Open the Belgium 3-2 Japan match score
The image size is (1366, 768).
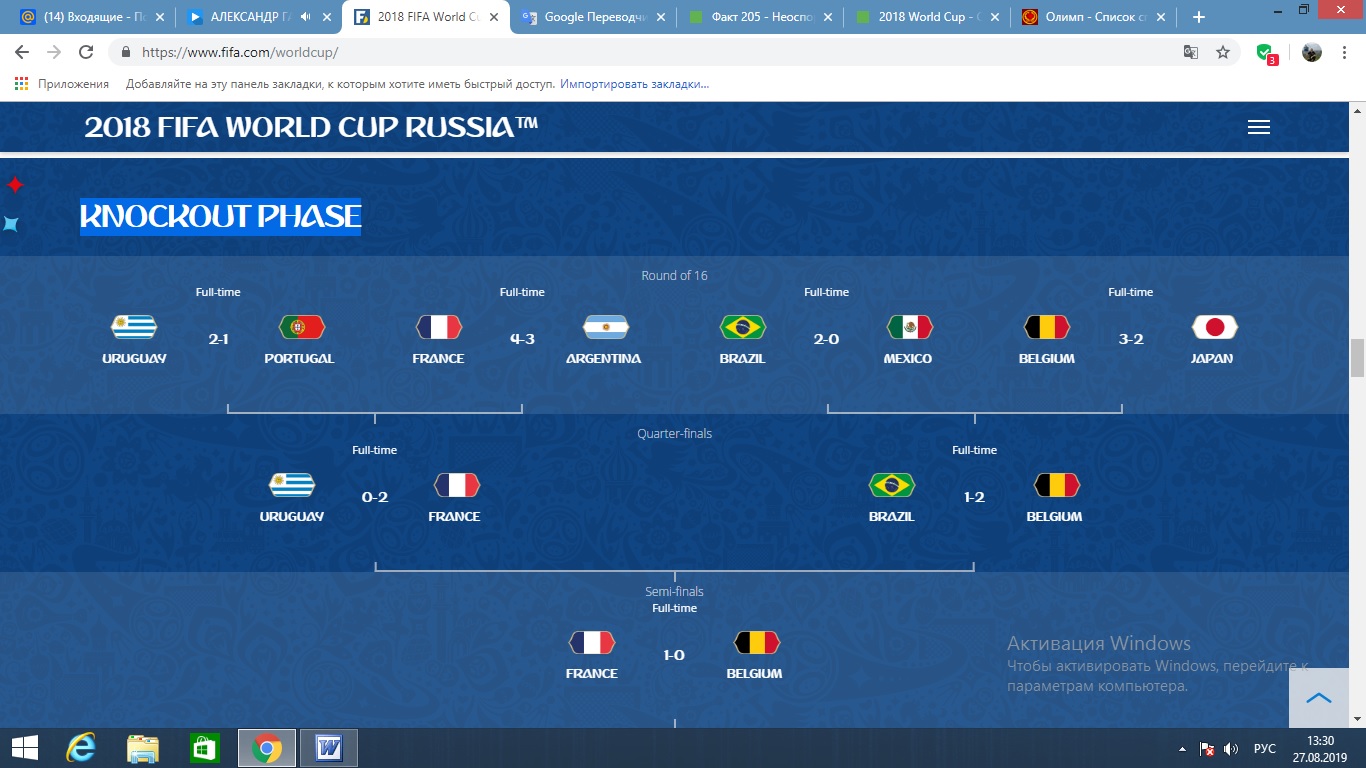(1131, 339)
